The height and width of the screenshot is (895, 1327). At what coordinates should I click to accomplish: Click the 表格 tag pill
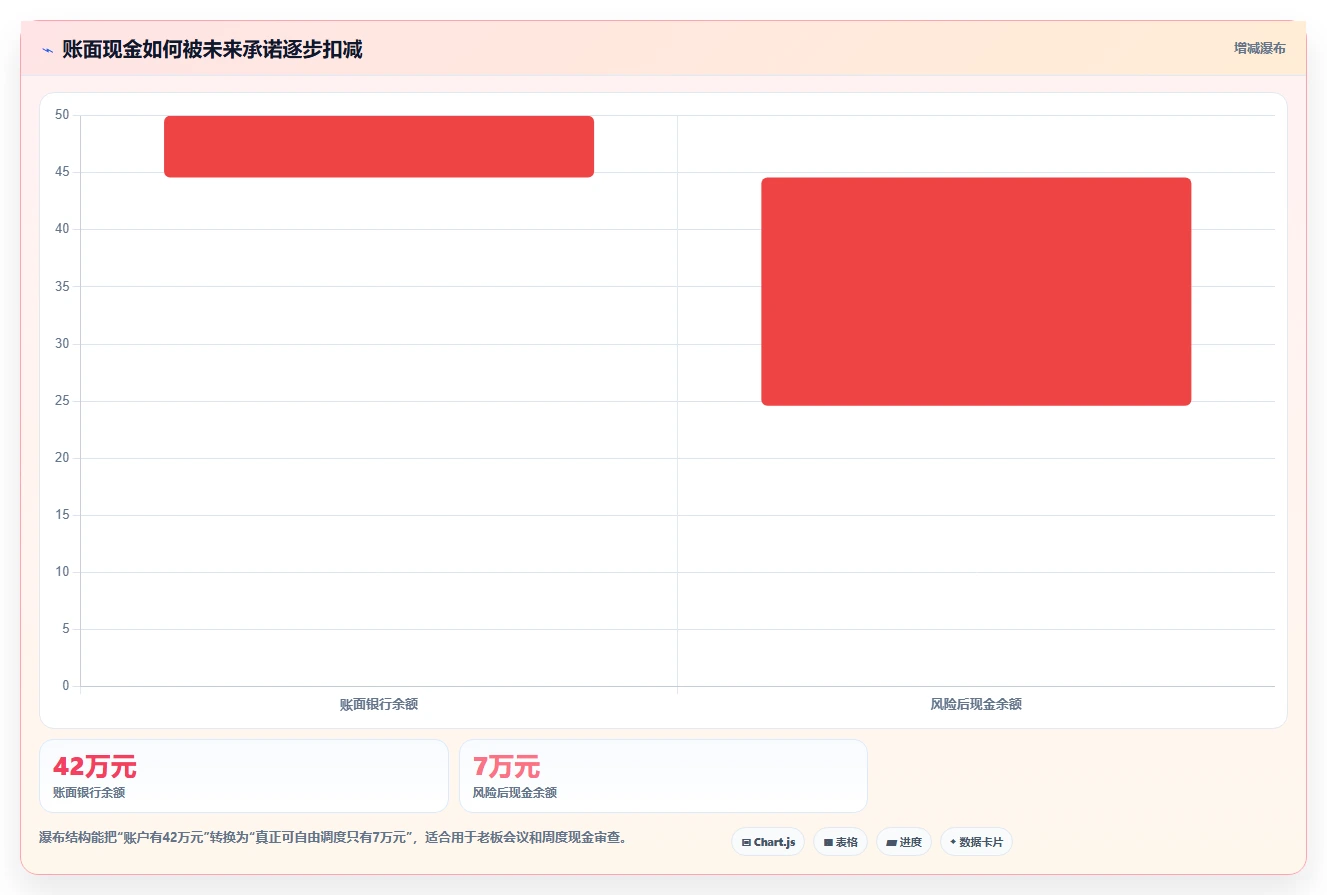pyautogui.click(x=840, y=842)
